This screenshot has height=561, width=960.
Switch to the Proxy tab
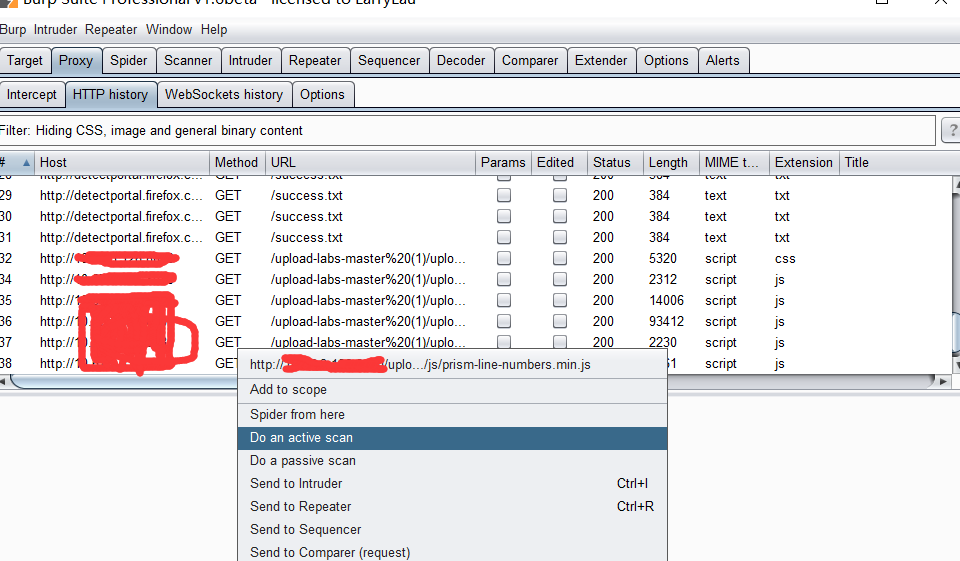pos(76,61)
